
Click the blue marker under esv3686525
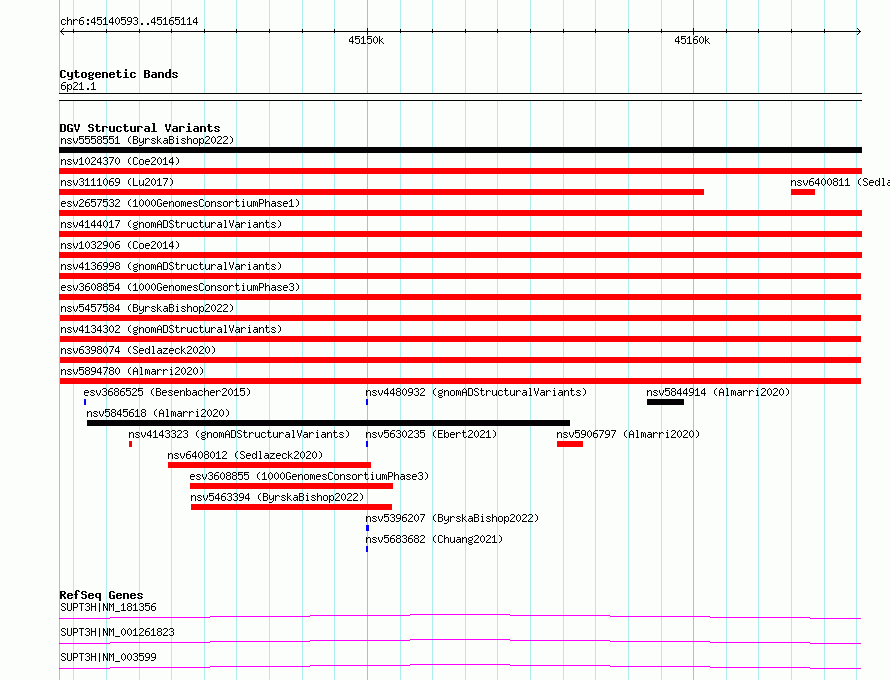click(x=85, y=402)
